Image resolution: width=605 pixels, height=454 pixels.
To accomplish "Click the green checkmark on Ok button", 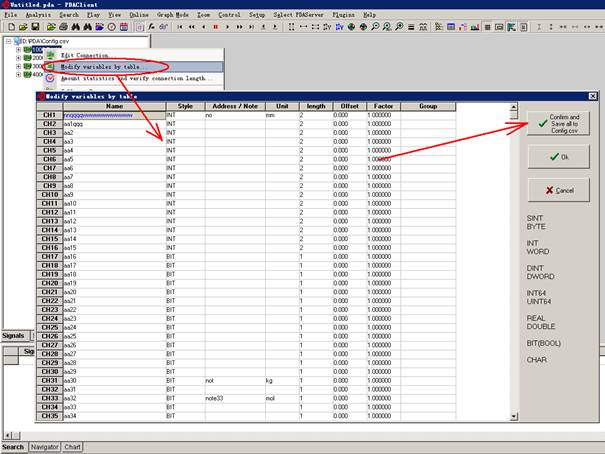I will click(x=555, y=157).
